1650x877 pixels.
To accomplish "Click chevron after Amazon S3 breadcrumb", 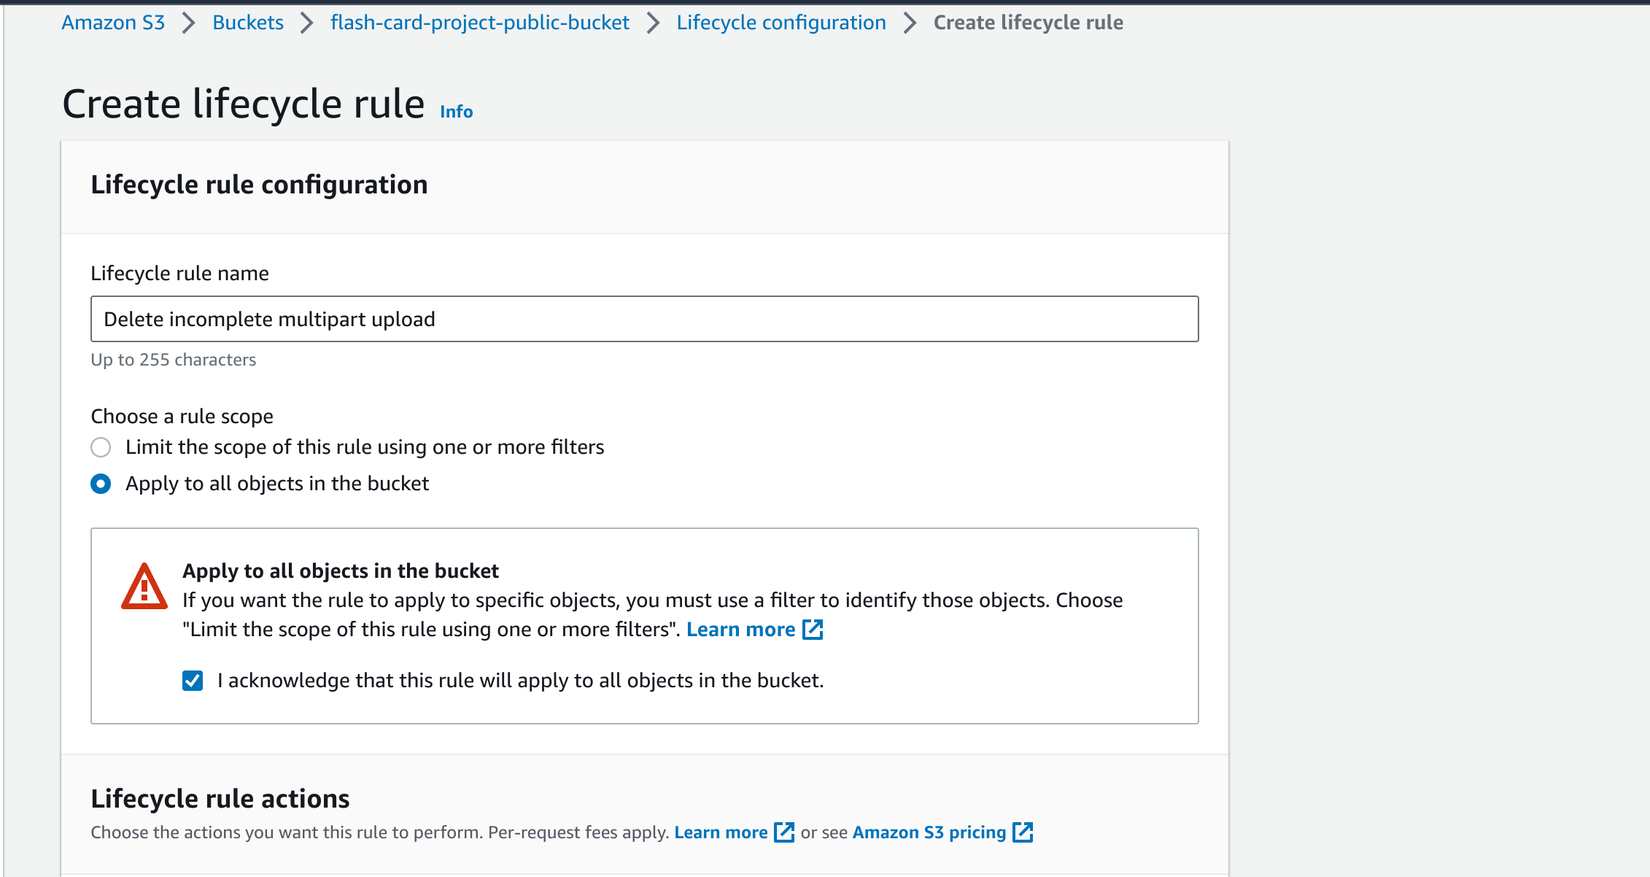I will (189, 23).
